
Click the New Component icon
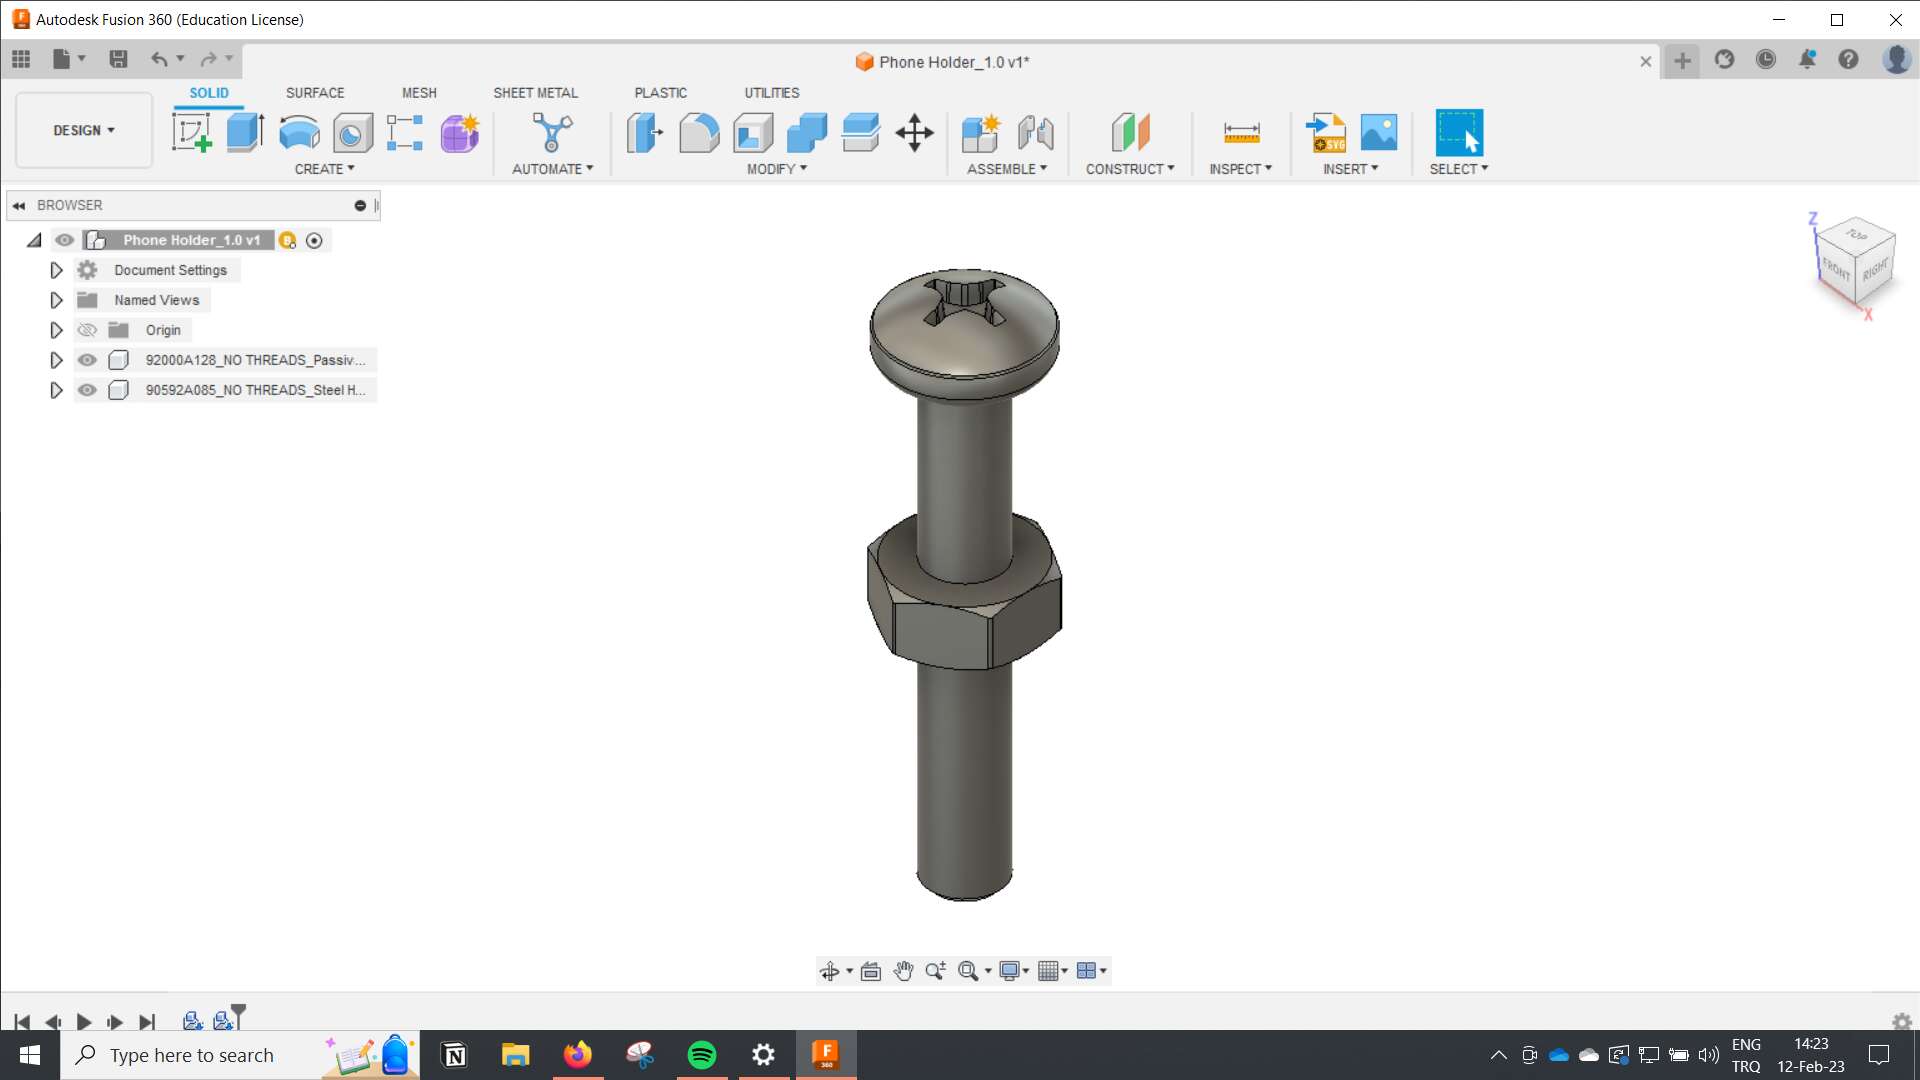tap(981, 132)
